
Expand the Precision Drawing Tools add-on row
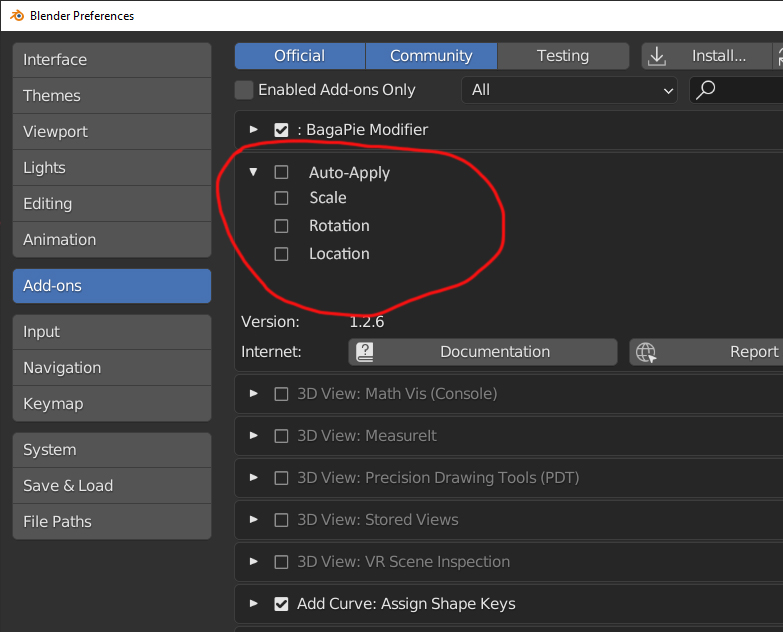tap(254, 477)
